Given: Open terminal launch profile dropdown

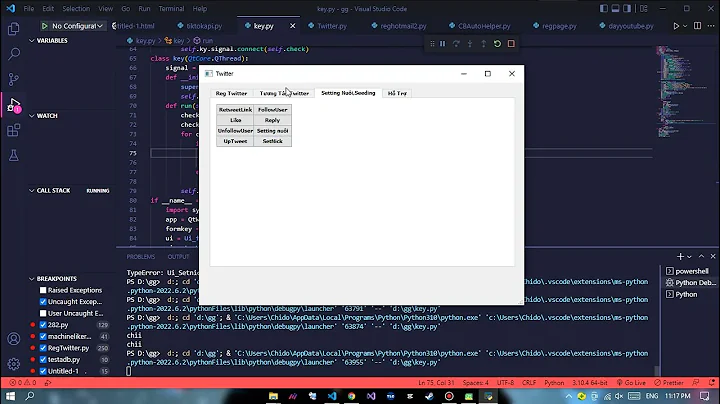Looking at the screenshot, I should (x=689, y=257).
